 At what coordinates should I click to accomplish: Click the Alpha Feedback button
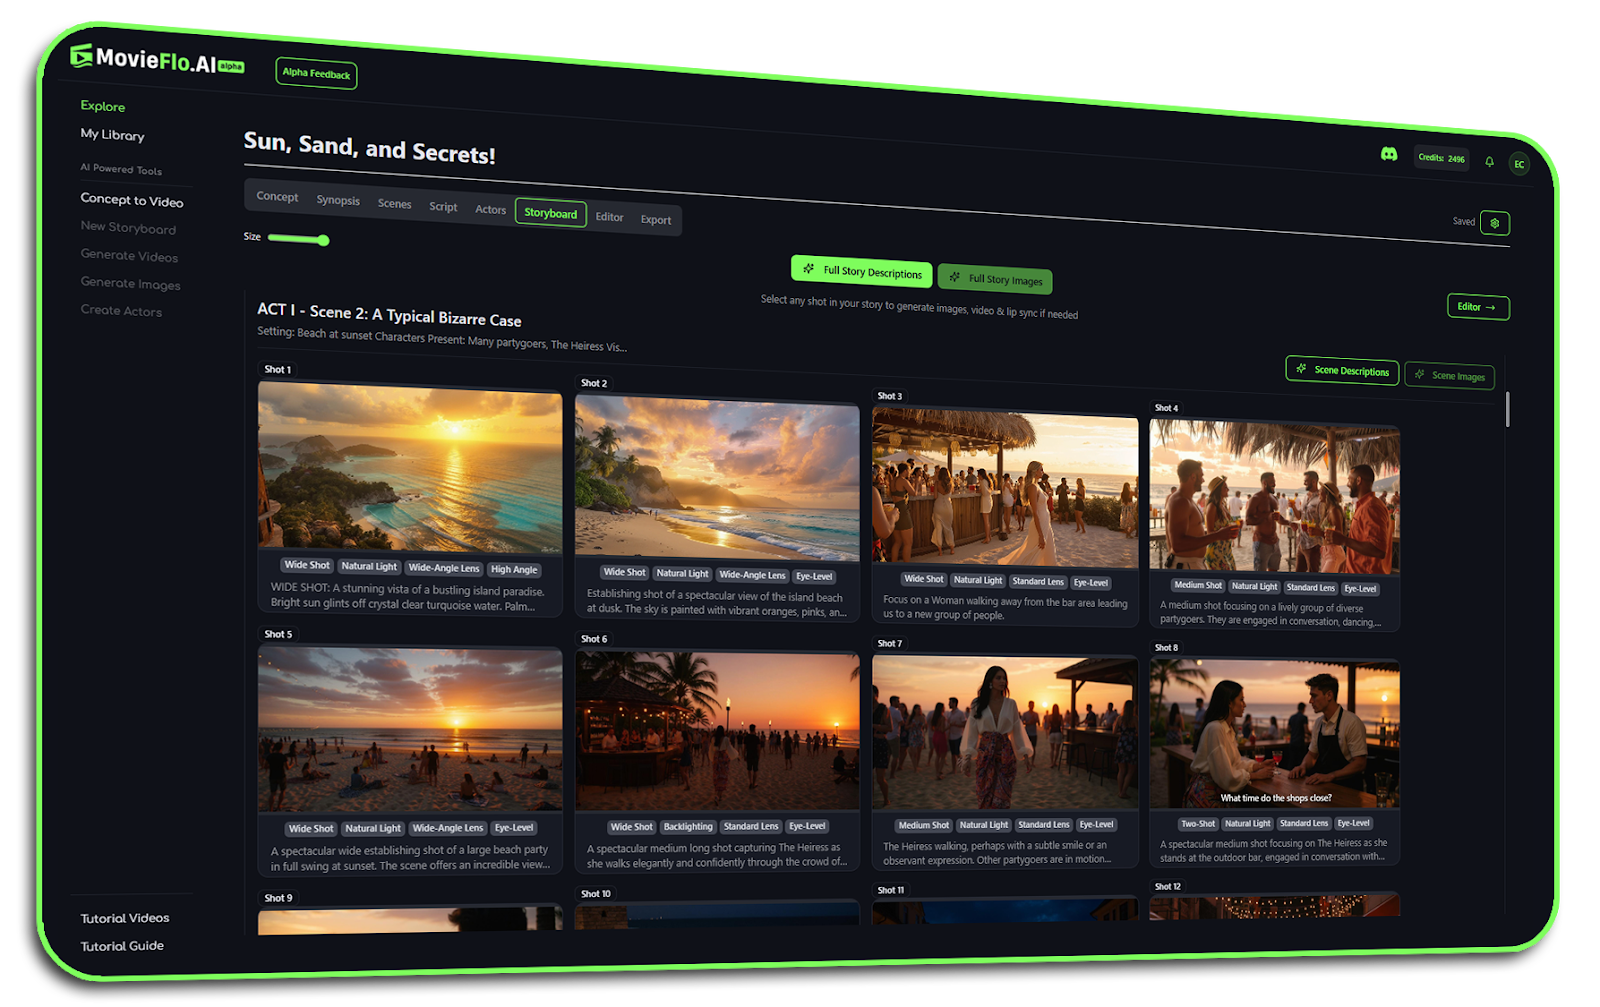[316, 73]
